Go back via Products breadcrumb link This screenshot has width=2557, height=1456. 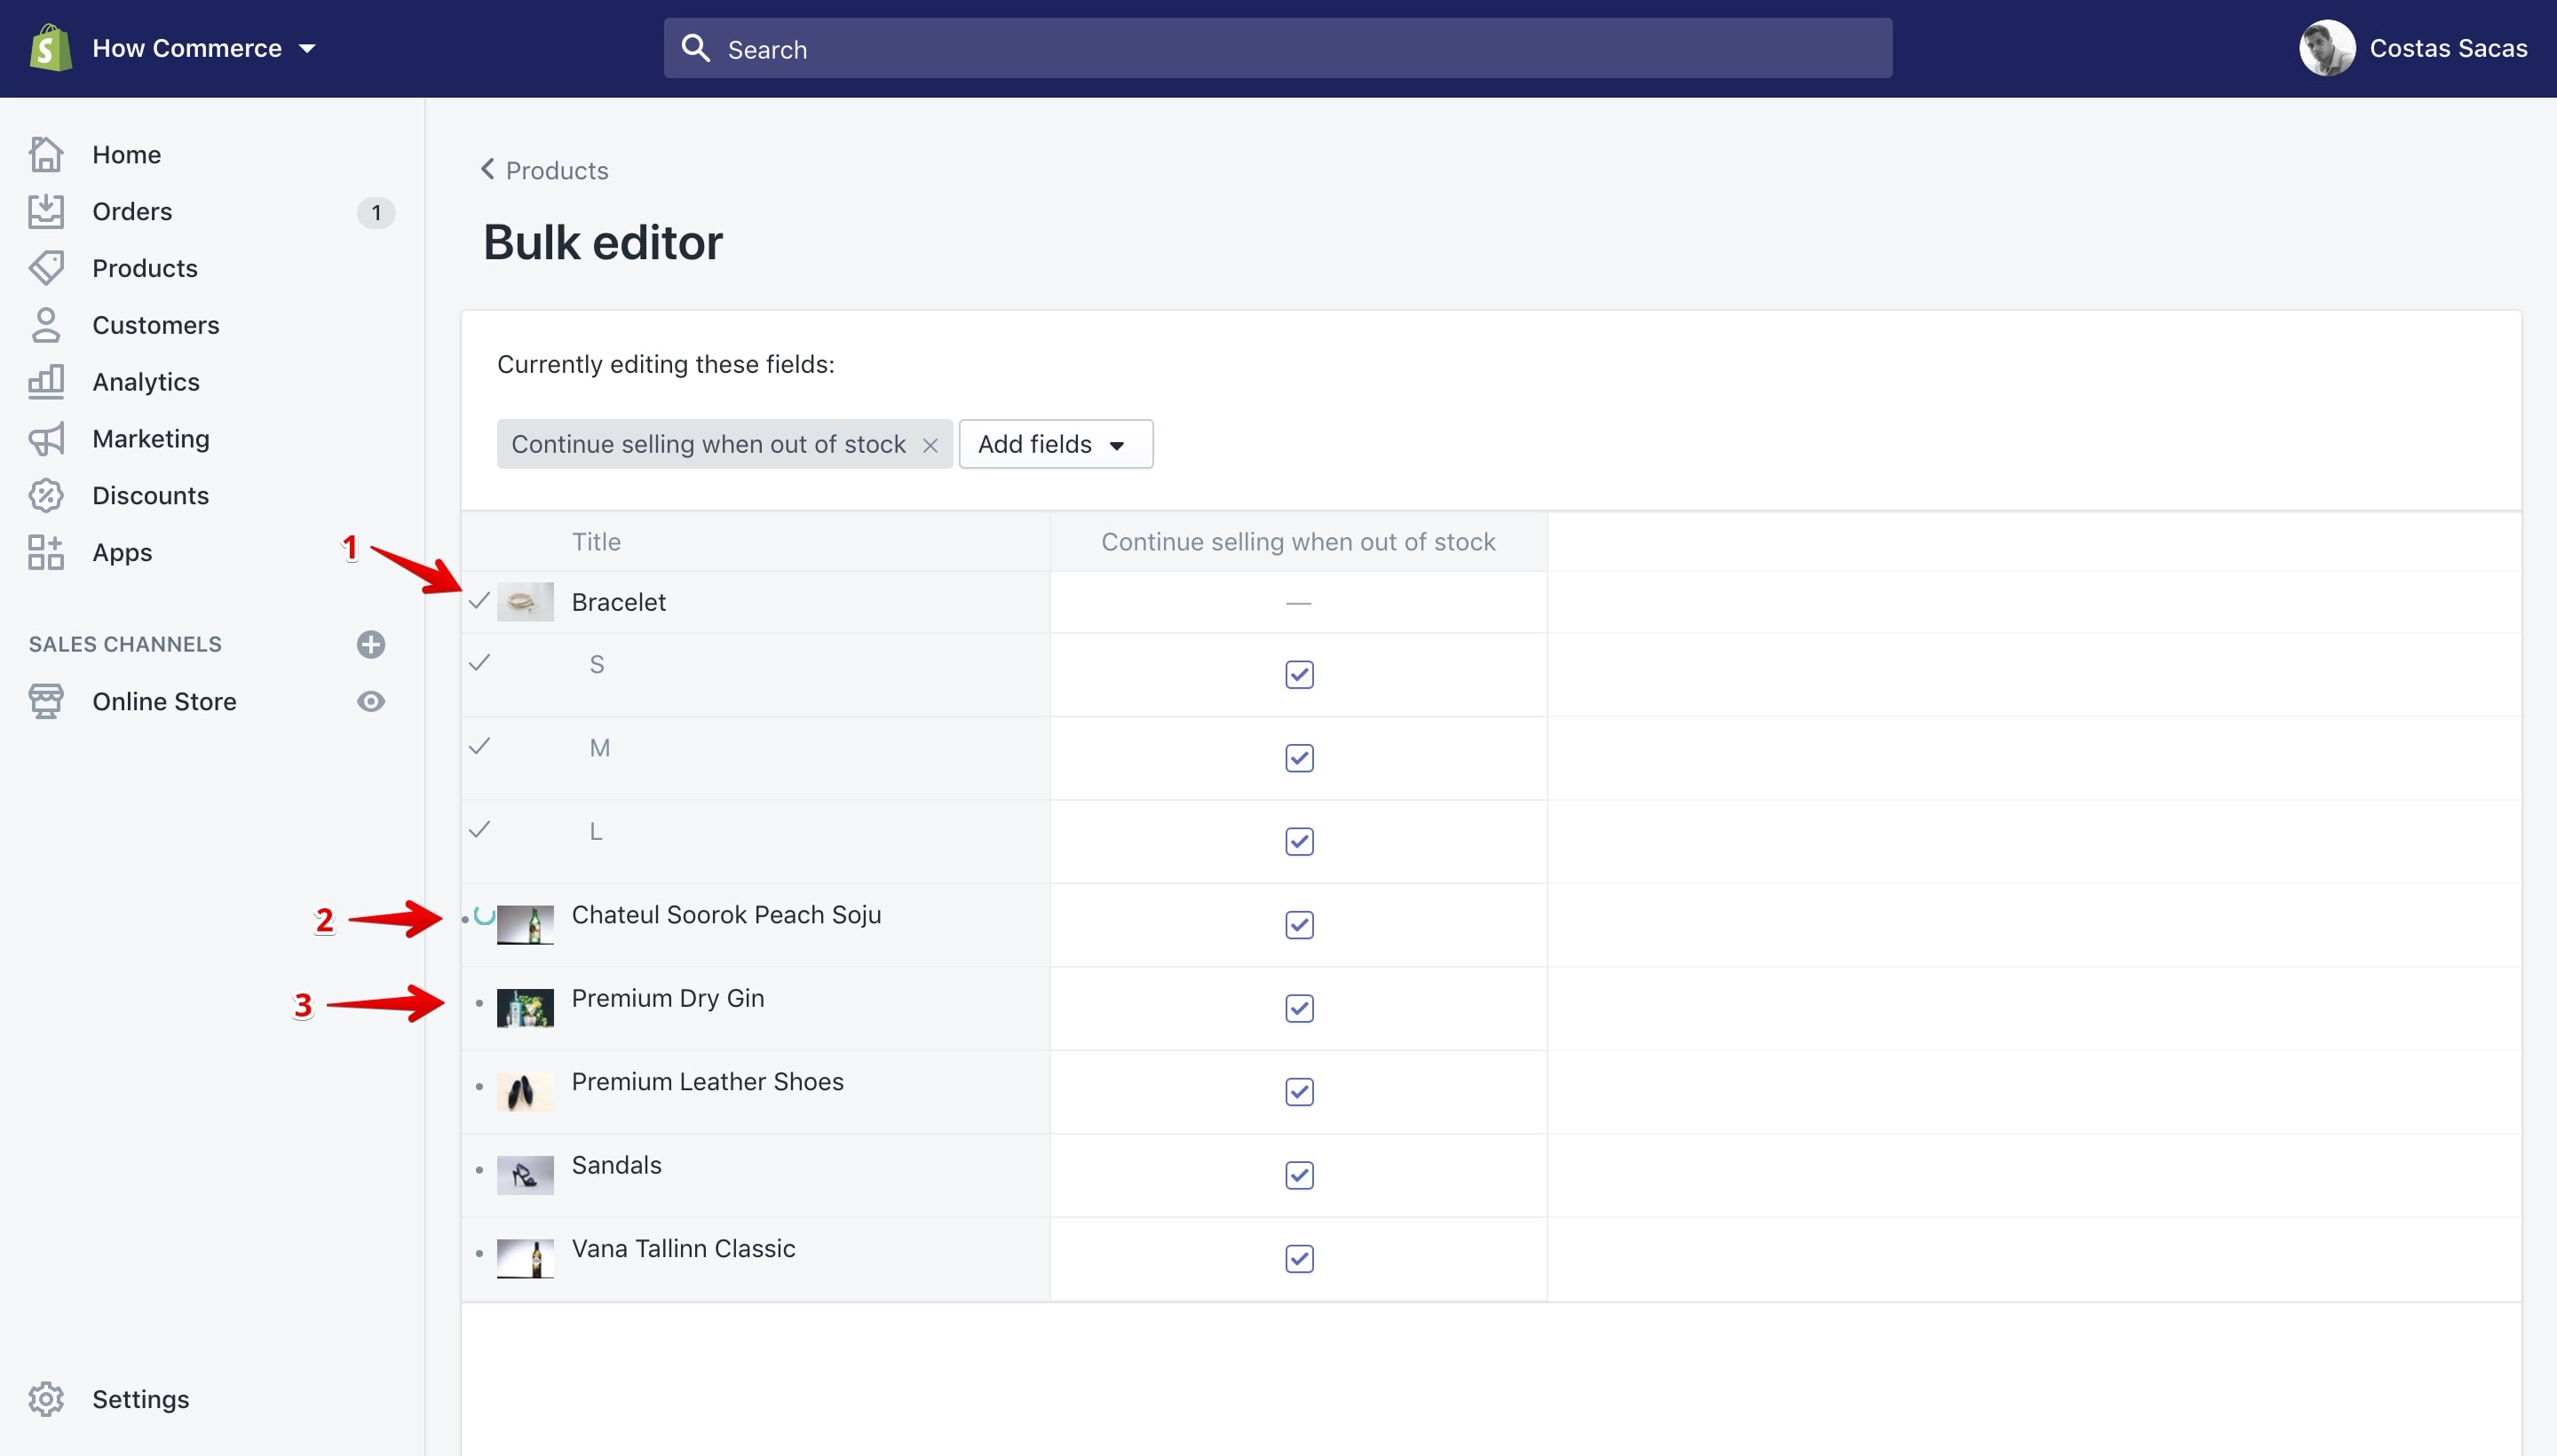[x=557, y=170]
